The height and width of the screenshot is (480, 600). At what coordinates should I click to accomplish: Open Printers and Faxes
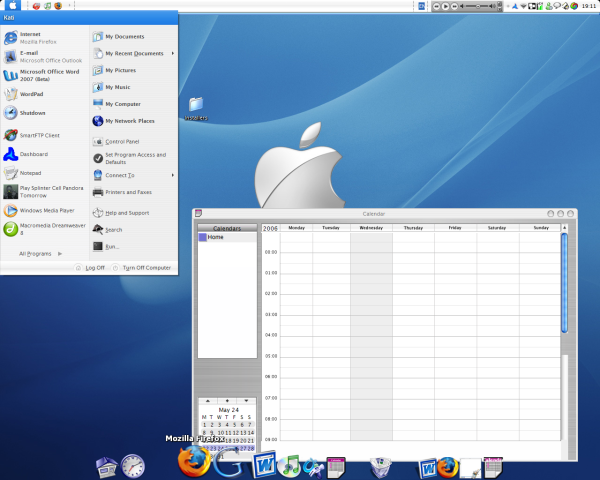[133, 192]
